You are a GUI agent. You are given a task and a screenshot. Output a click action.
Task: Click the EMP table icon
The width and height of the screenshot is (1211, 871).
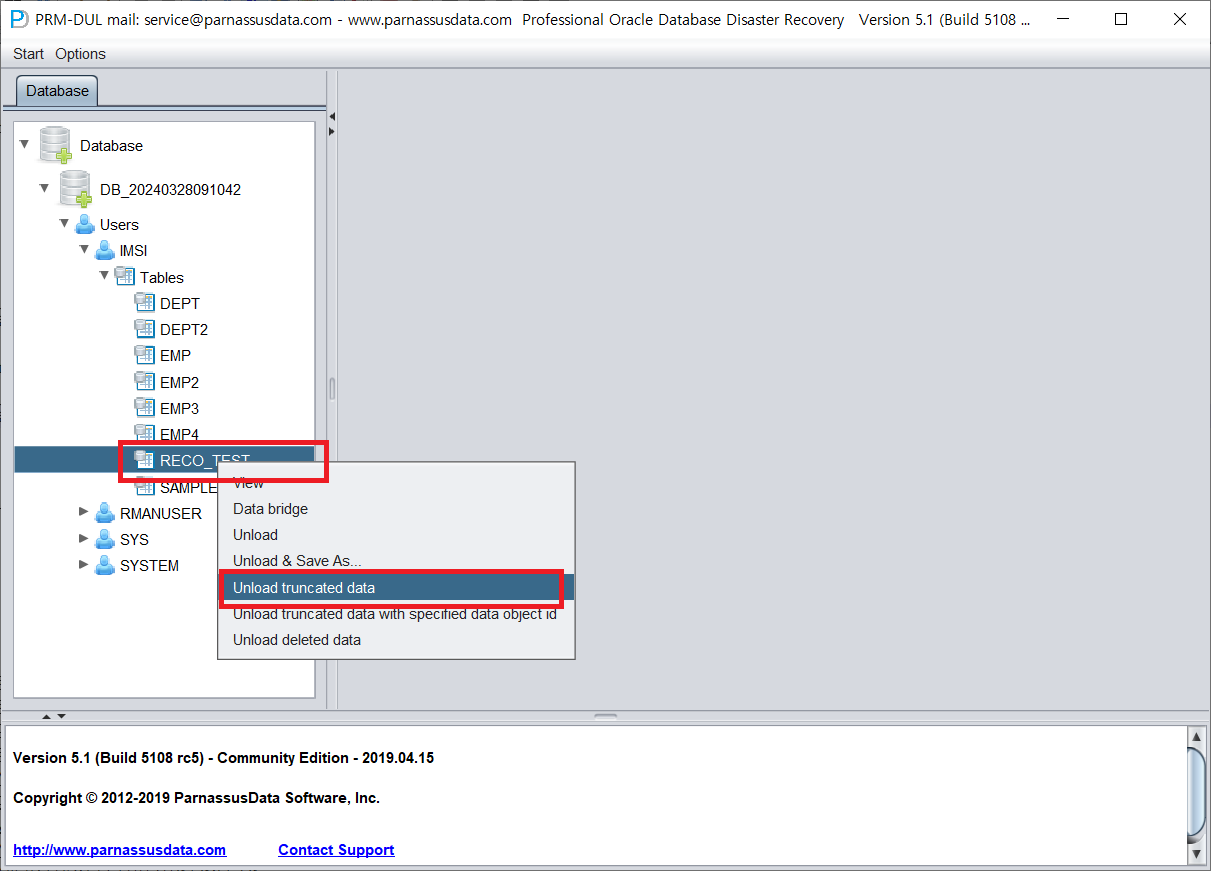point(145,355)
